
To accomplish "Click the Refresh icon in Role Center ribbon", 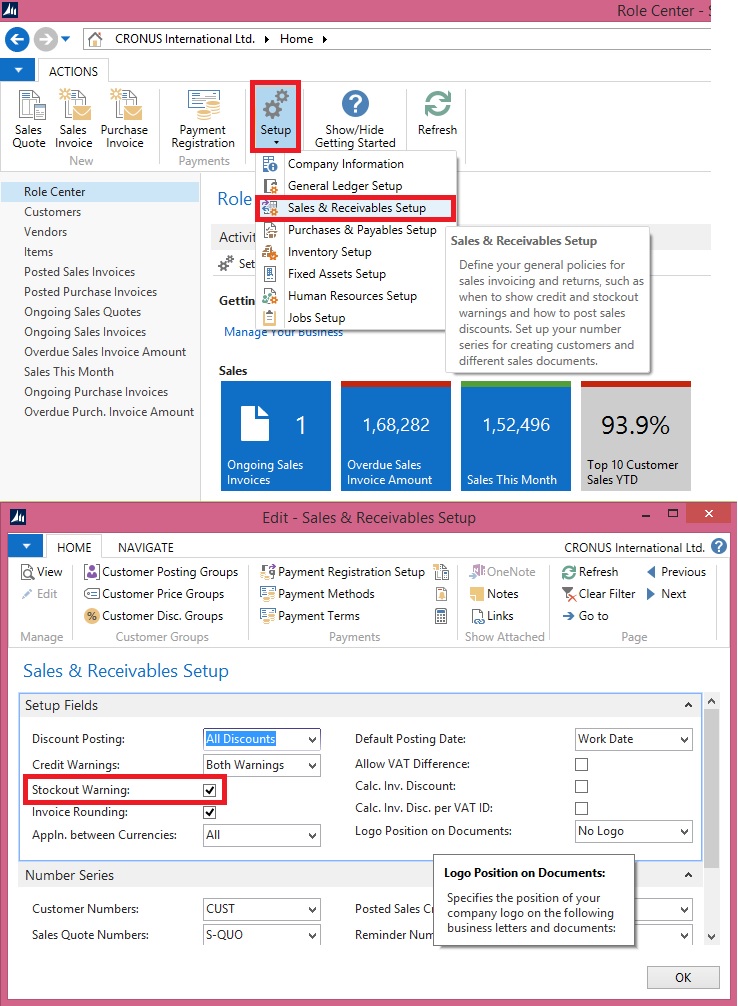I will pyautogui.click(x=437, y=106).
